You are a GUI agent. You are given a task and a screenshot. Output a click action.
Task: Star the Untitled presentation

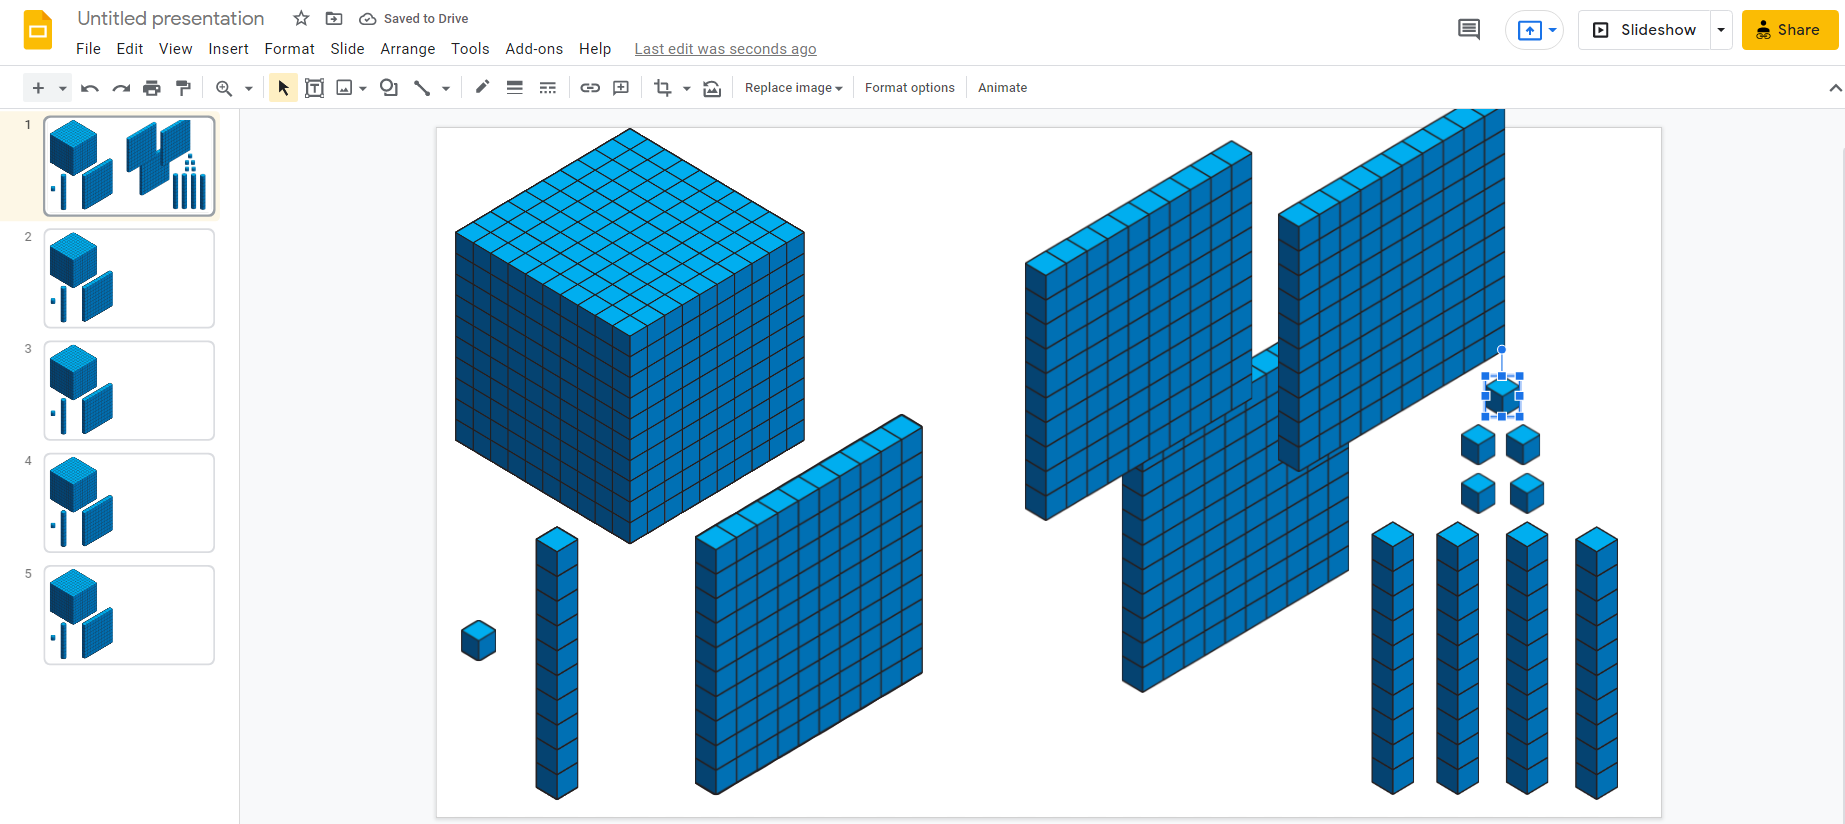(x=301, y=18)
